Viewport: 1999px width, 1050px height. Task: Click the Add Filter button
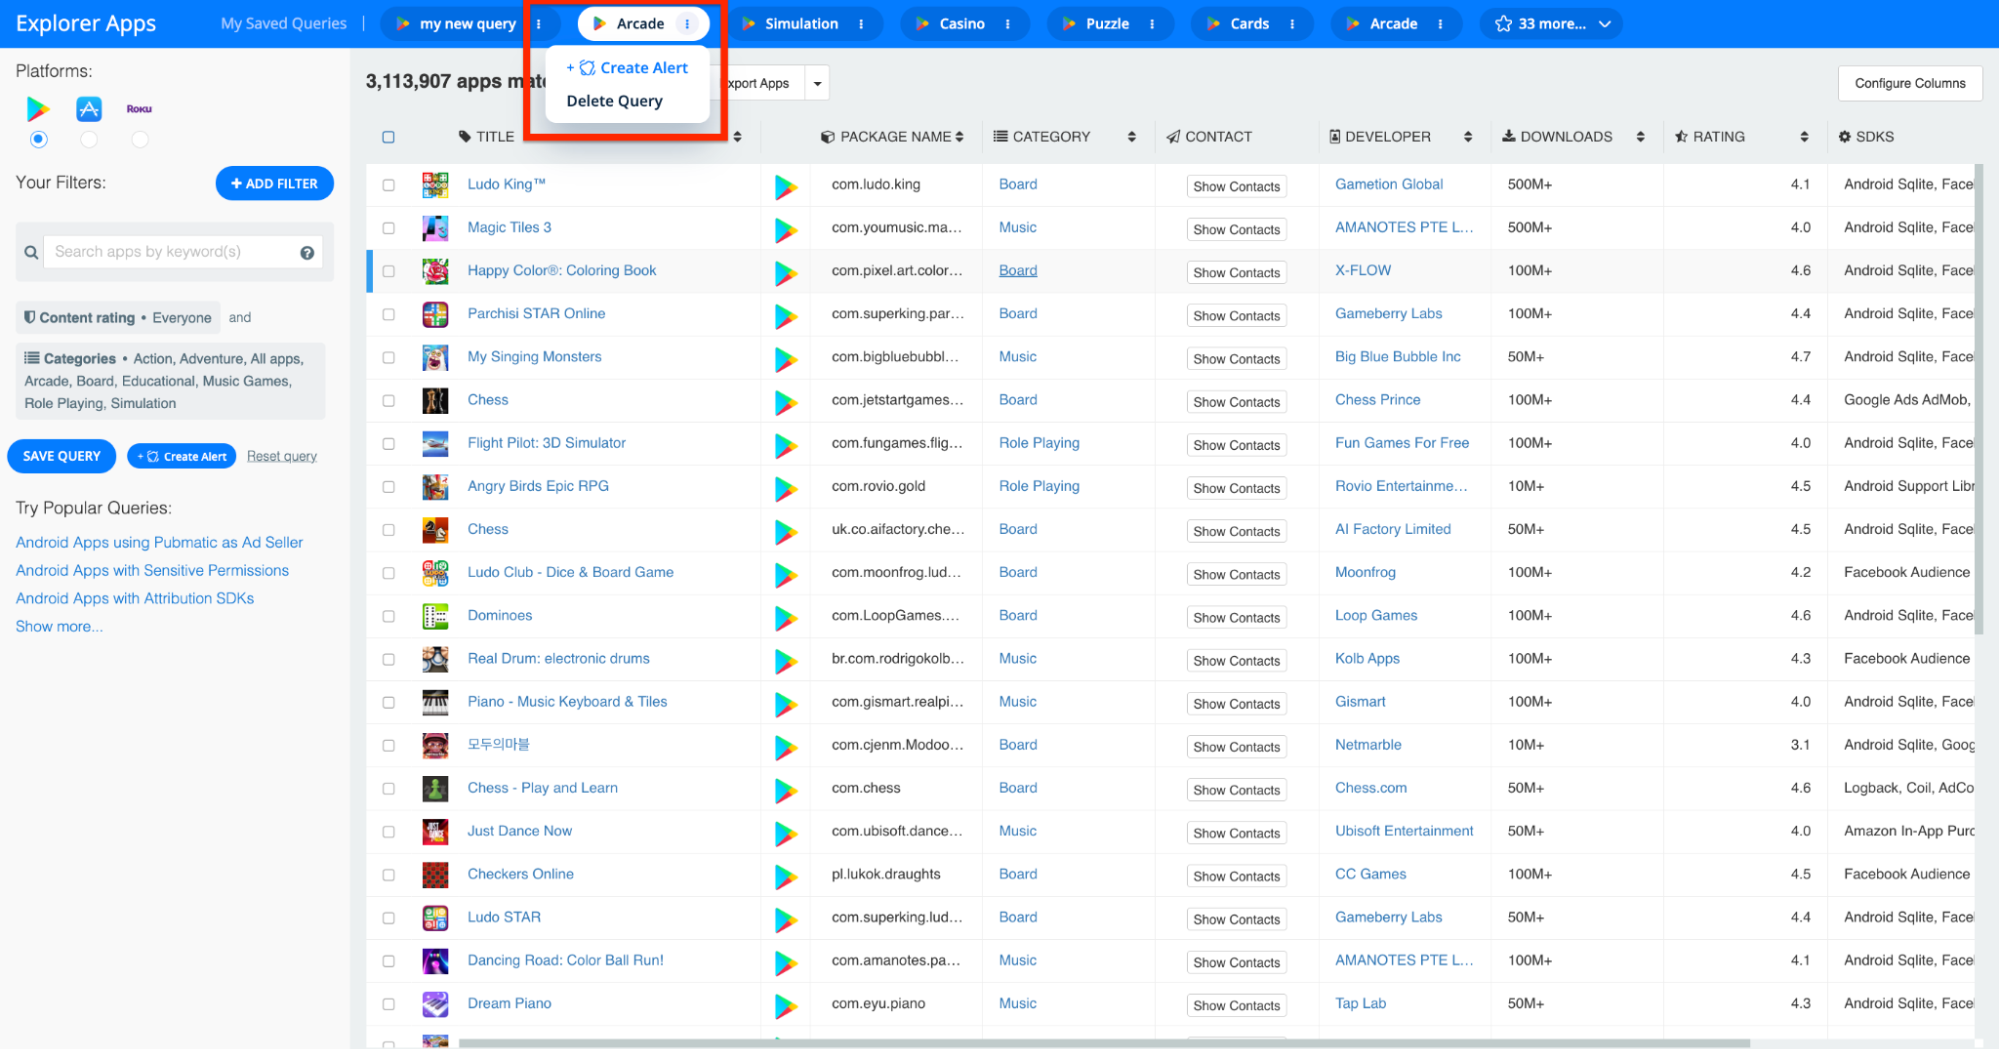(x=274, y=184)
